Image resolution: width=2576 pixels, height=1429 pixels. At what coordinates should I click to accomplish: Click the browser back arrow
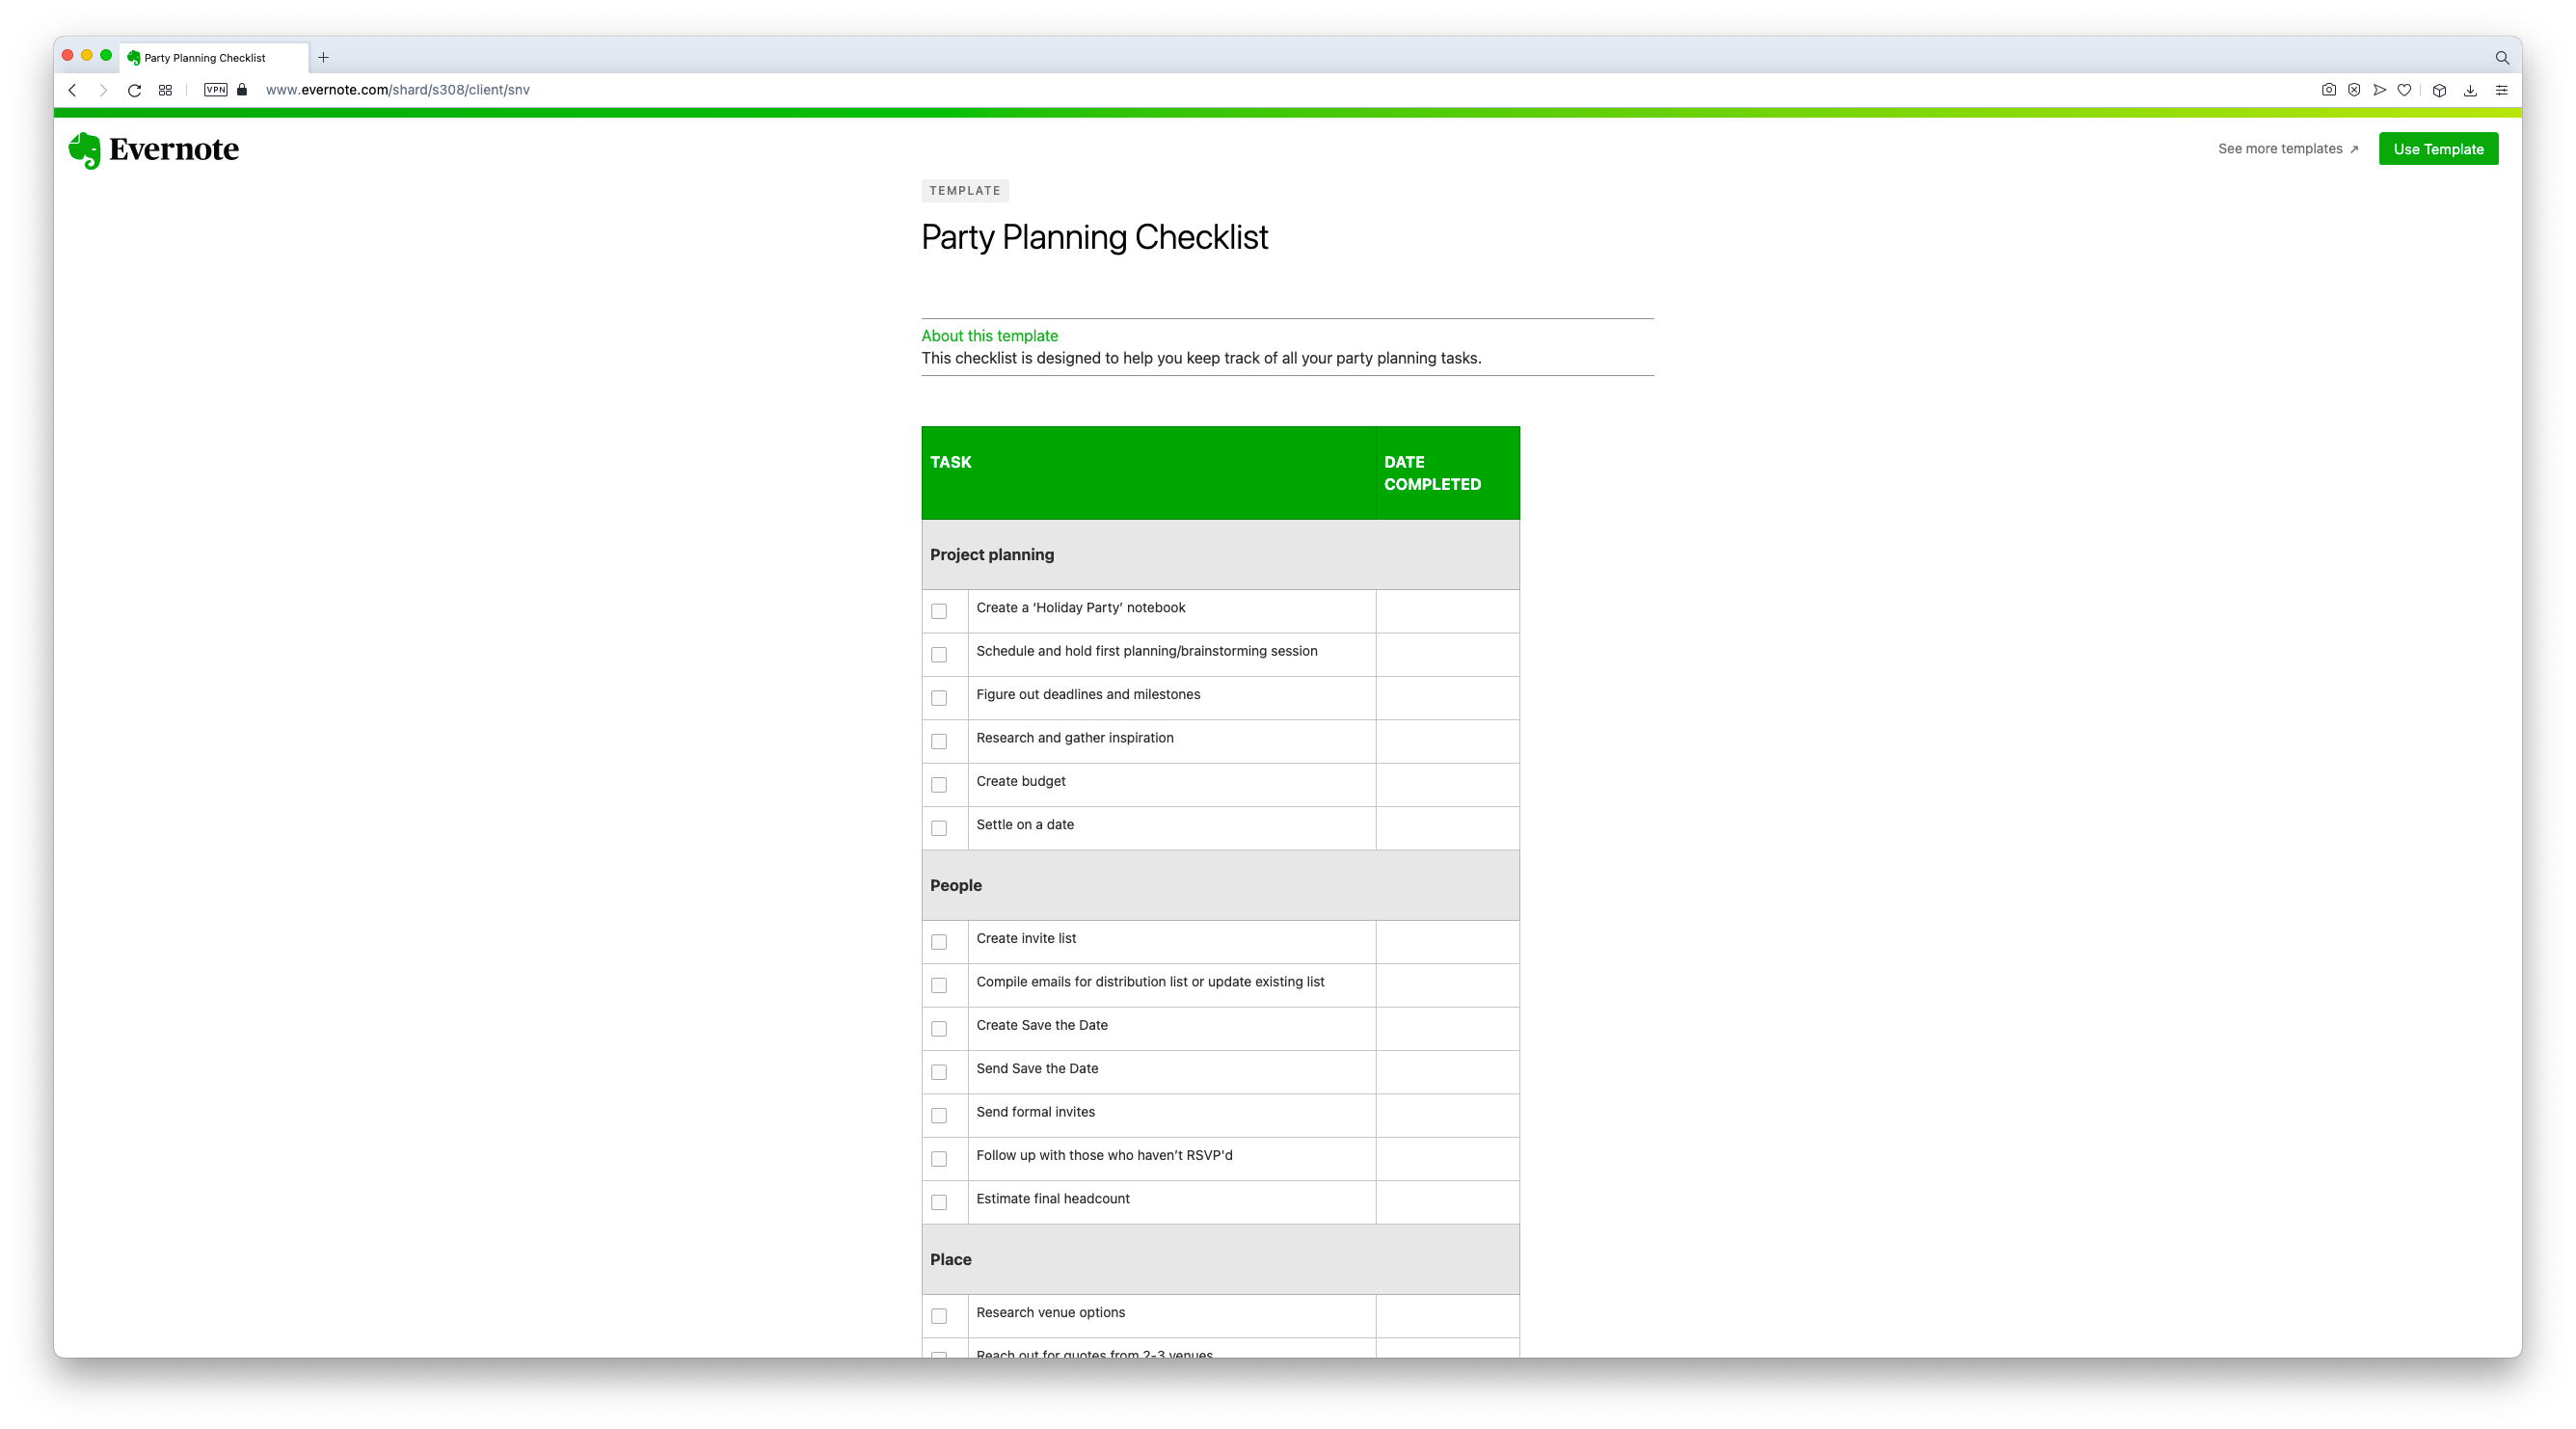pos(72,90)
